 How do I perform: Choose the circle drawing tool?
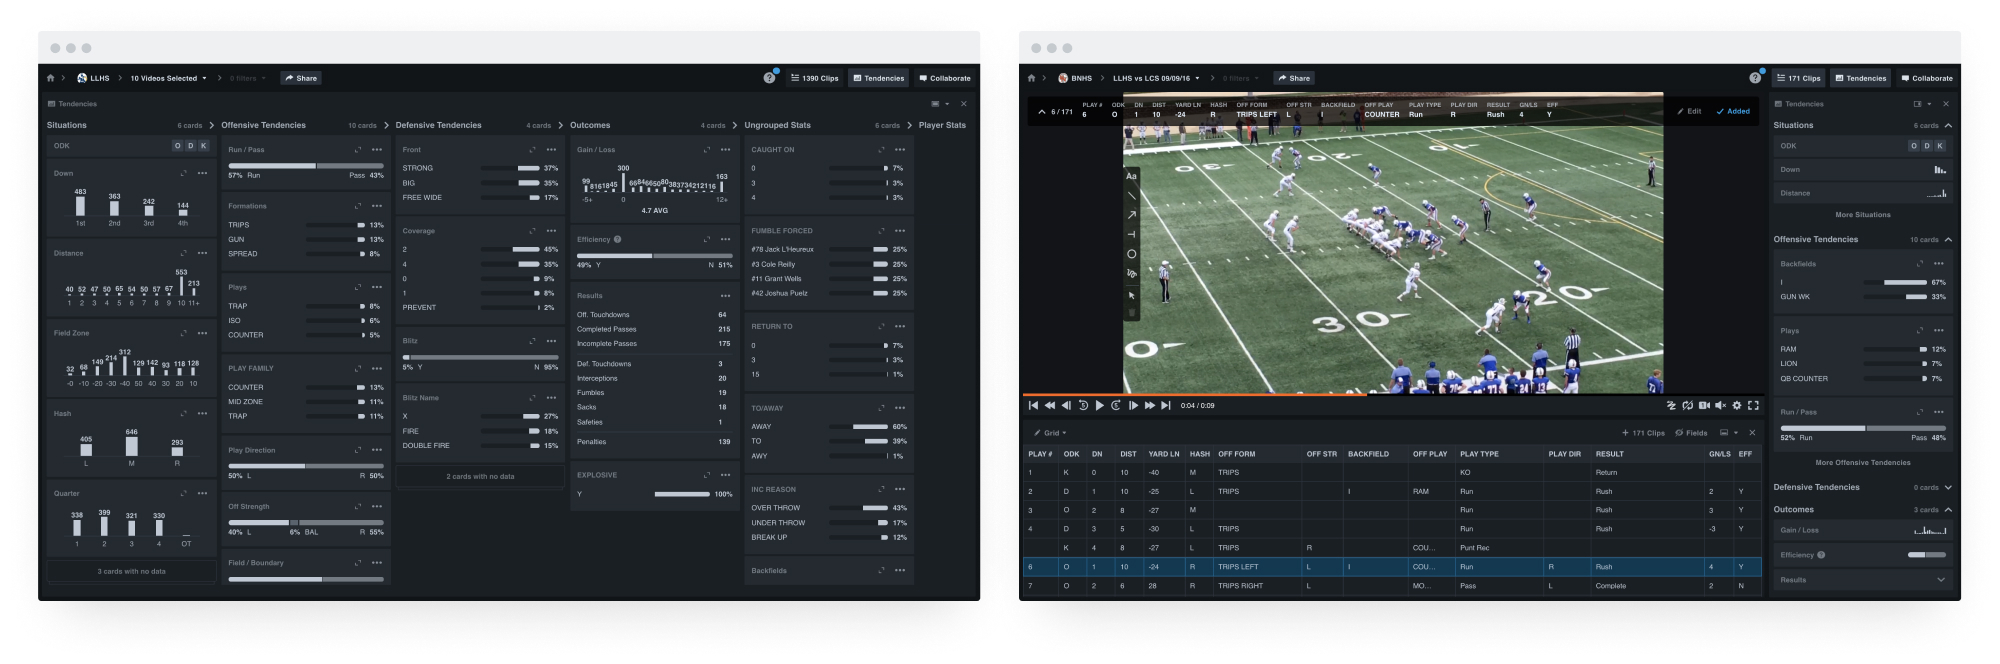pos(1131,254)
